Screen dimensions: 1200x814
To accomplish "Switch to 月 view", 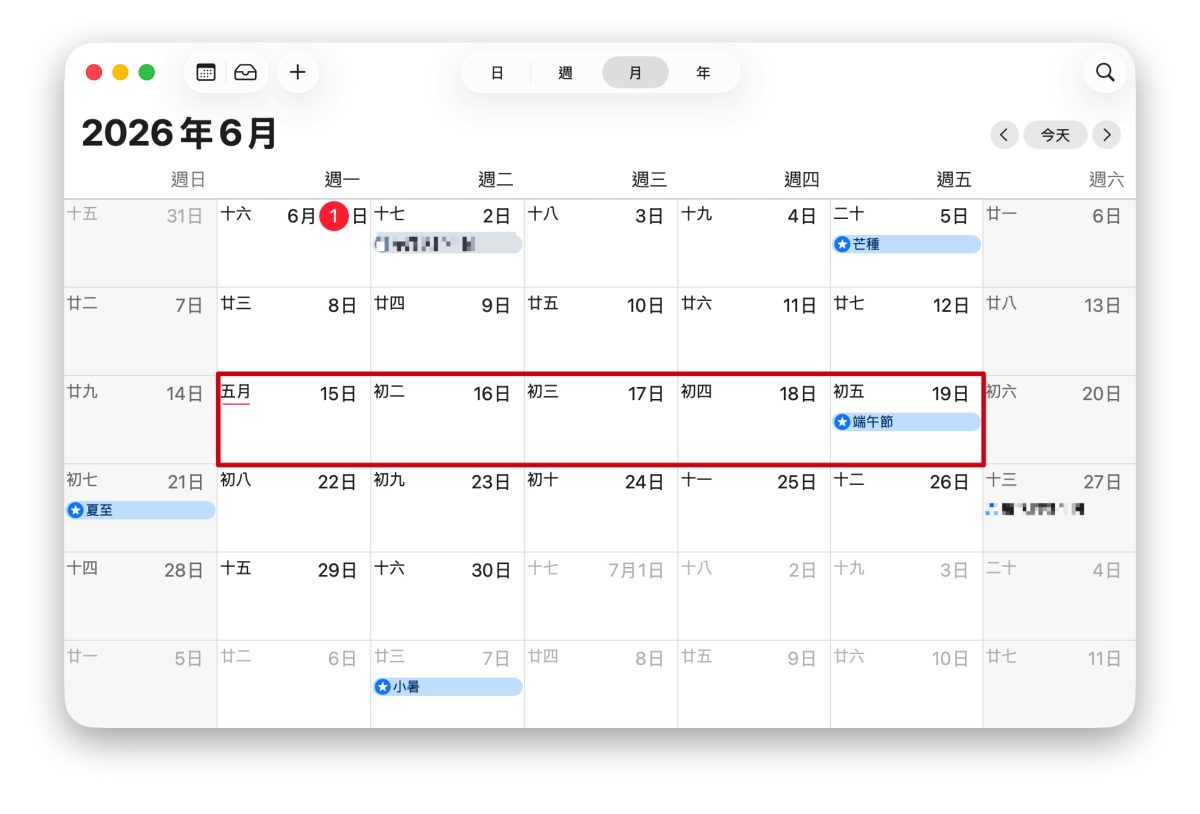I will 635,73.
